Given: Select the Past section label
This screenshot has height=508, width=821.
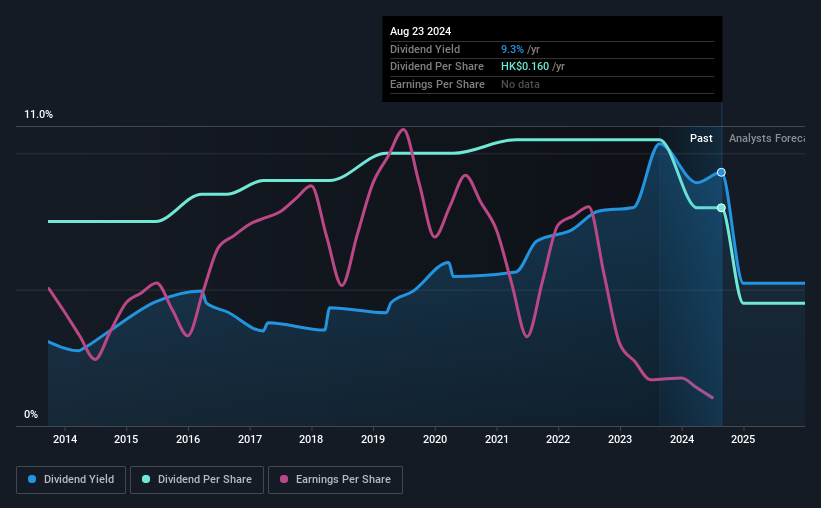Looking at the screenshot, I should [701, 138].
